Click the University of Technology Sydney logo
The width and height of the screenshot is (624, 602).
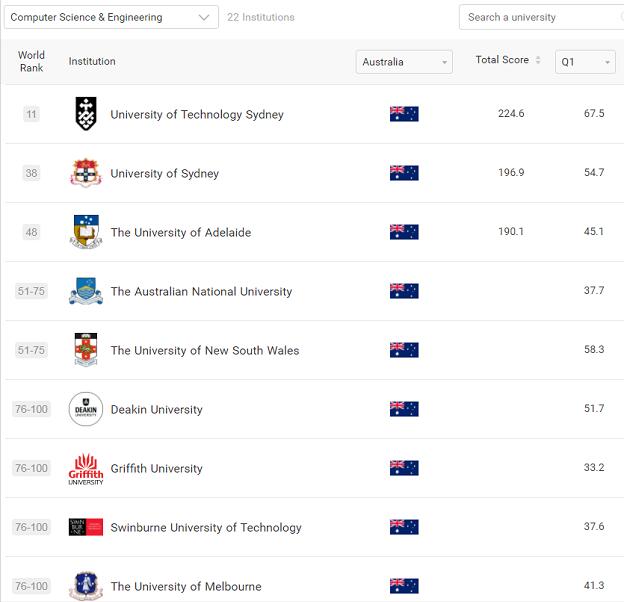(86, 114)
